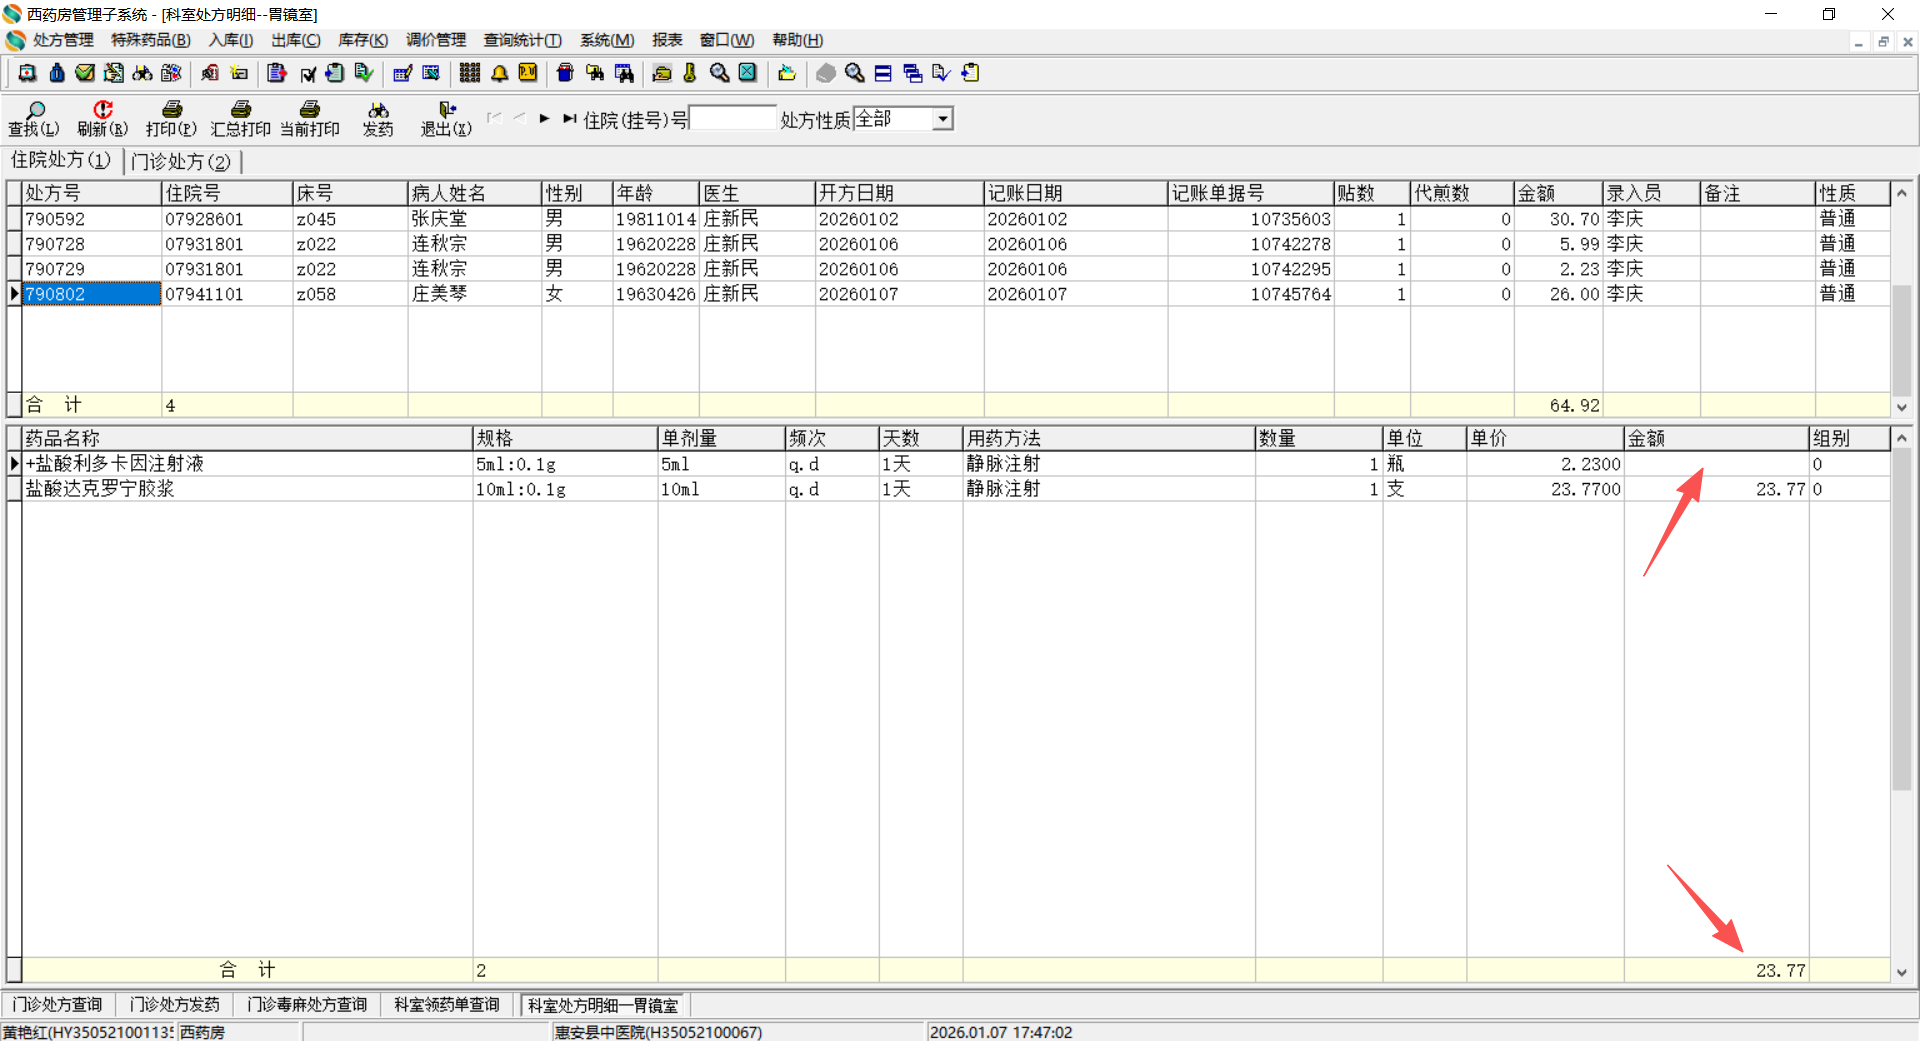Switch to the 科室领药单查询 window tab
Viewport: 1920px width, 1041px height.
[447, 1004]
